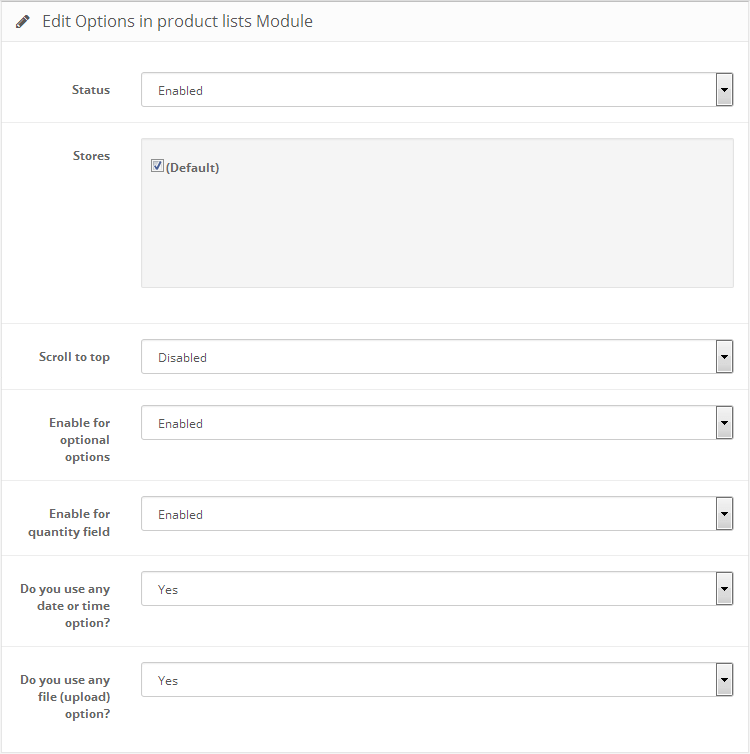The image size is (750, 754).
Task: Click the quantity field Enabled select box
Action: (437, 514)
